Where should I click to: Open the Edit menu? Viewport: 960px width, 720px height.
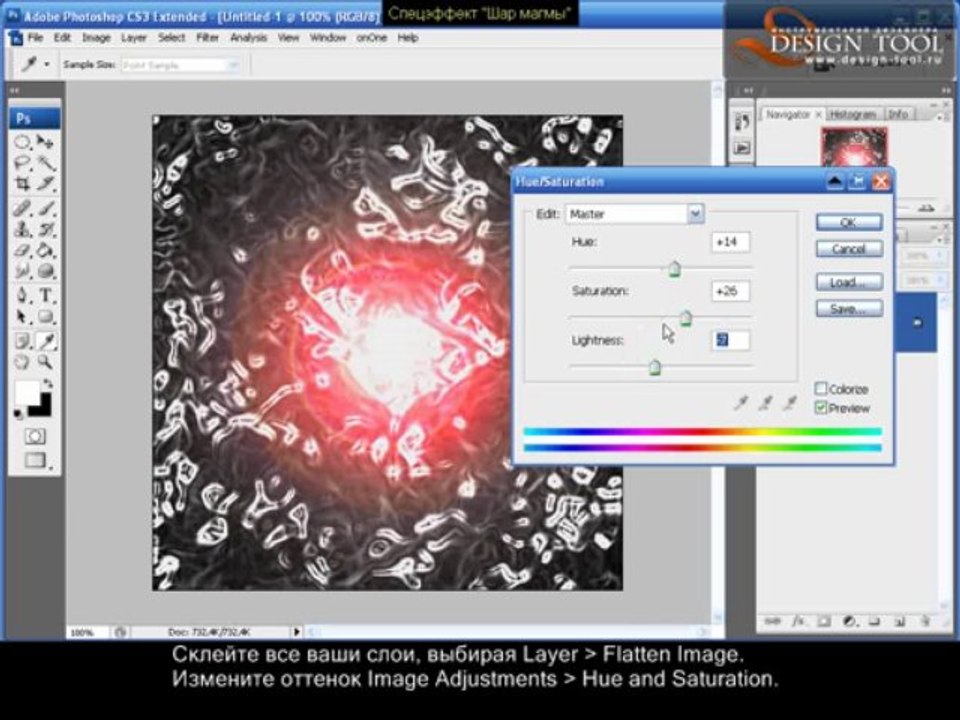click(x=62, y=38)
